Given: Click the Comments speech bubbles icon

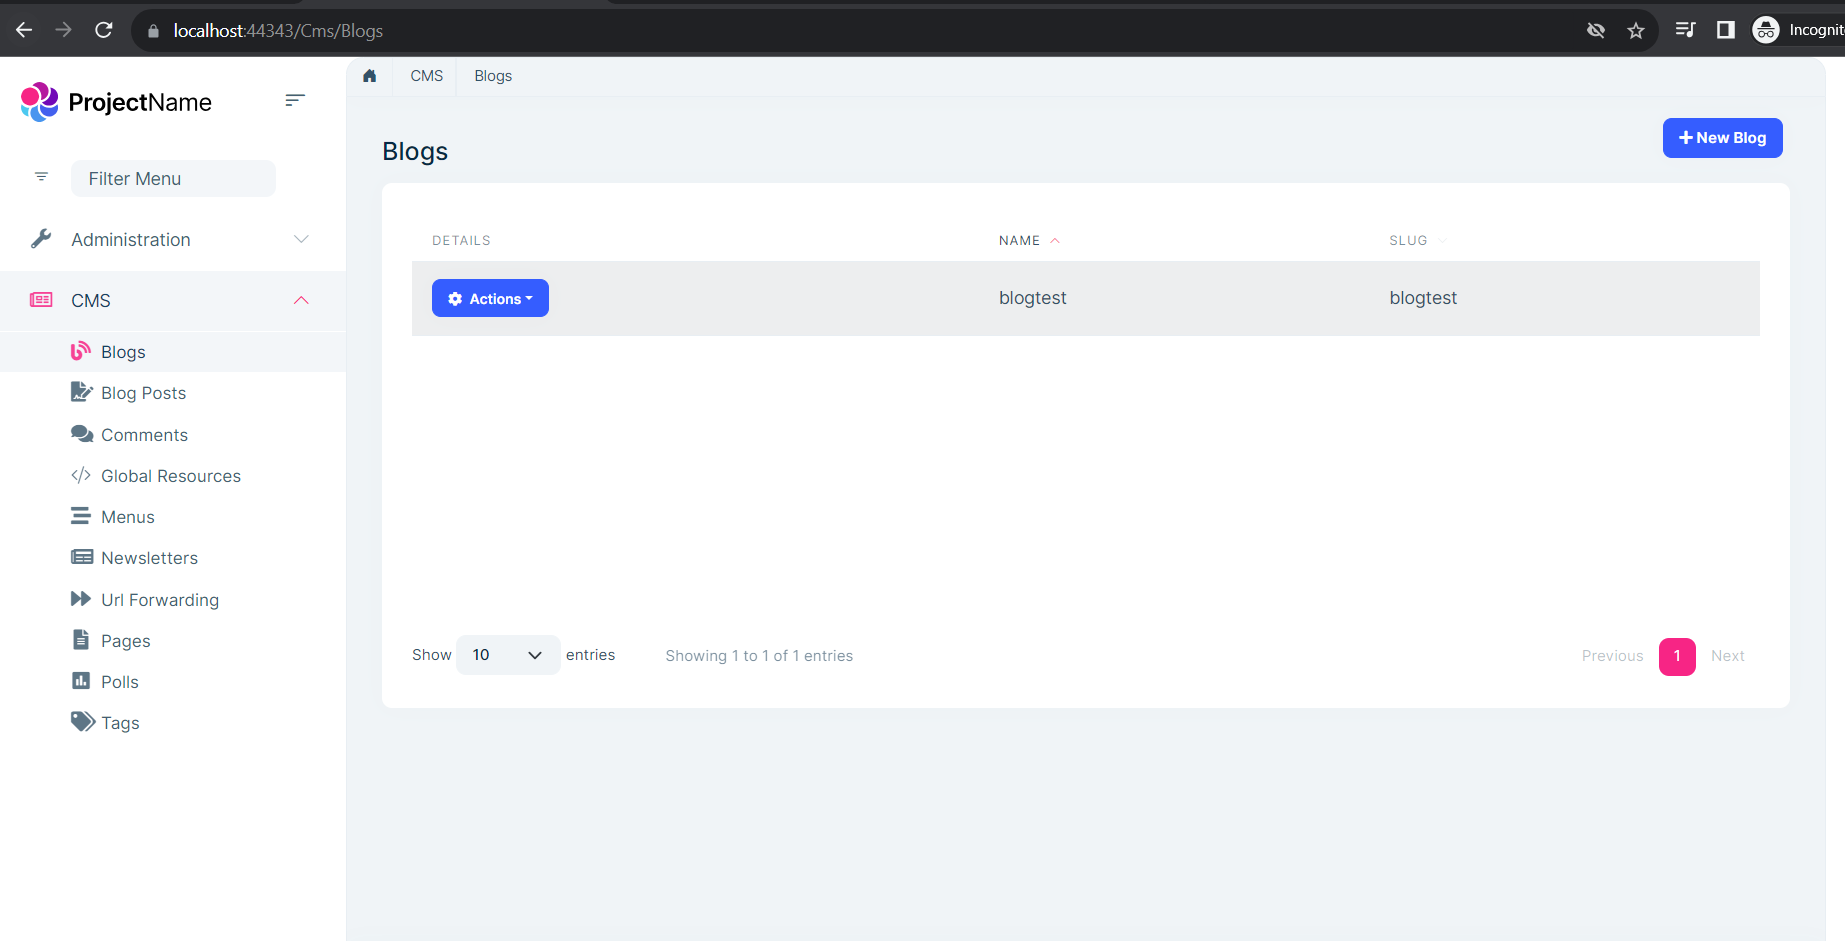Looking at the screenshot, I should point(82,434).
